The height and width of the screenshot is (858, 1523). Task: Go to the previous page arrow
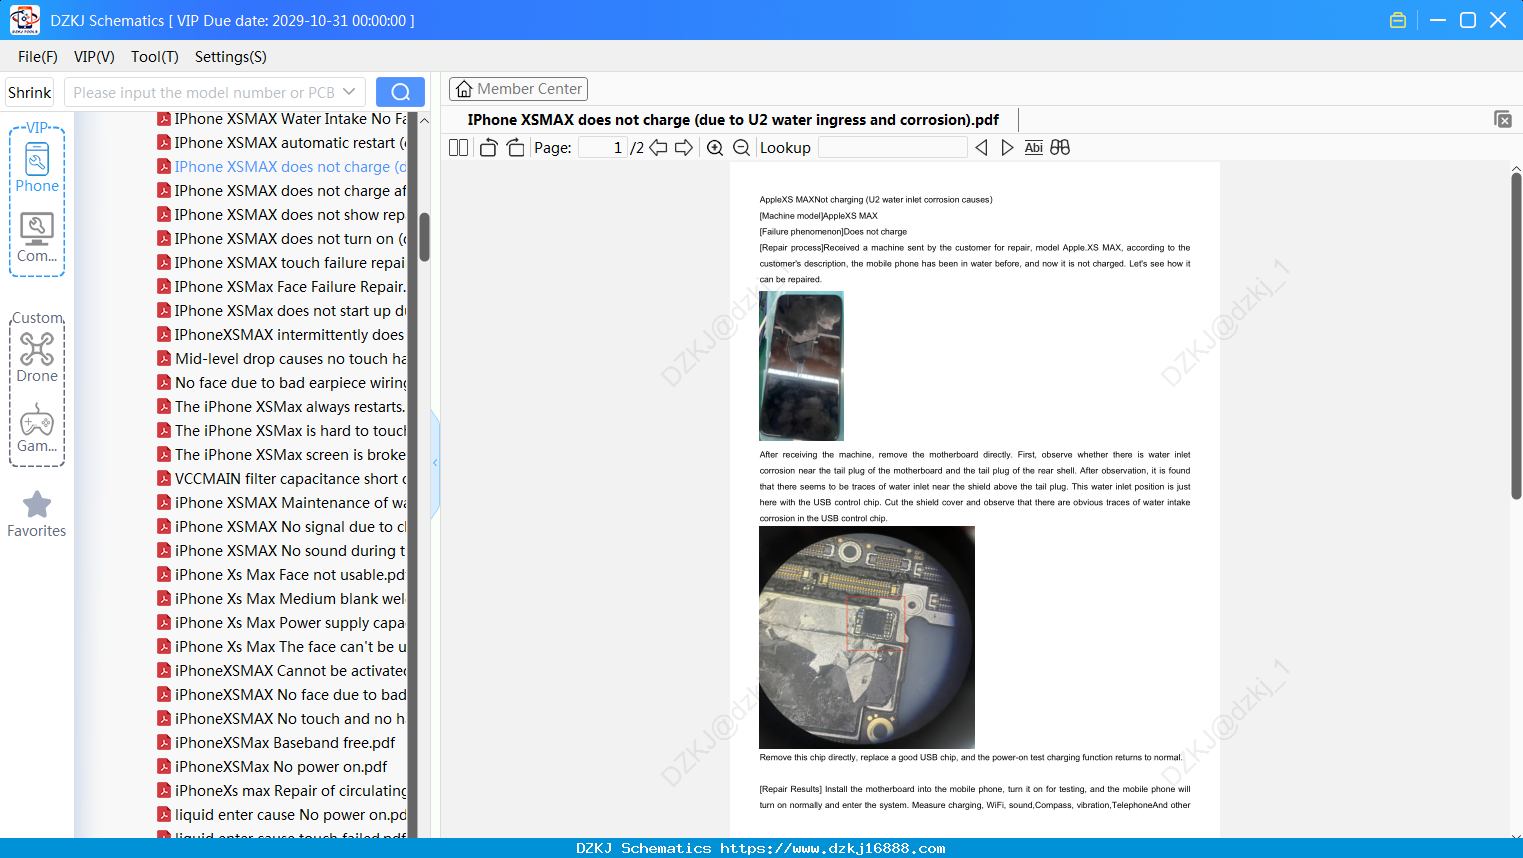pos(658,148)
